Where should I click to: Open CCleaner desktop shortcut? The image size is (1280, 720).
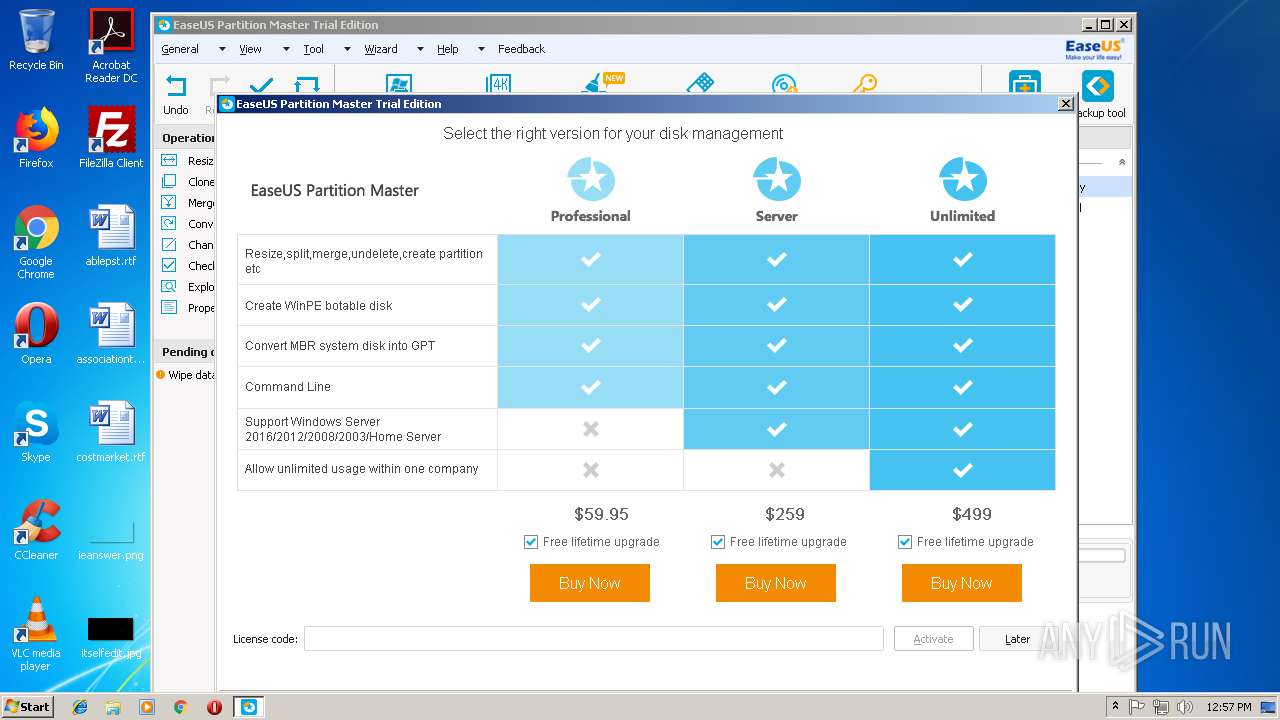point(36,530)
